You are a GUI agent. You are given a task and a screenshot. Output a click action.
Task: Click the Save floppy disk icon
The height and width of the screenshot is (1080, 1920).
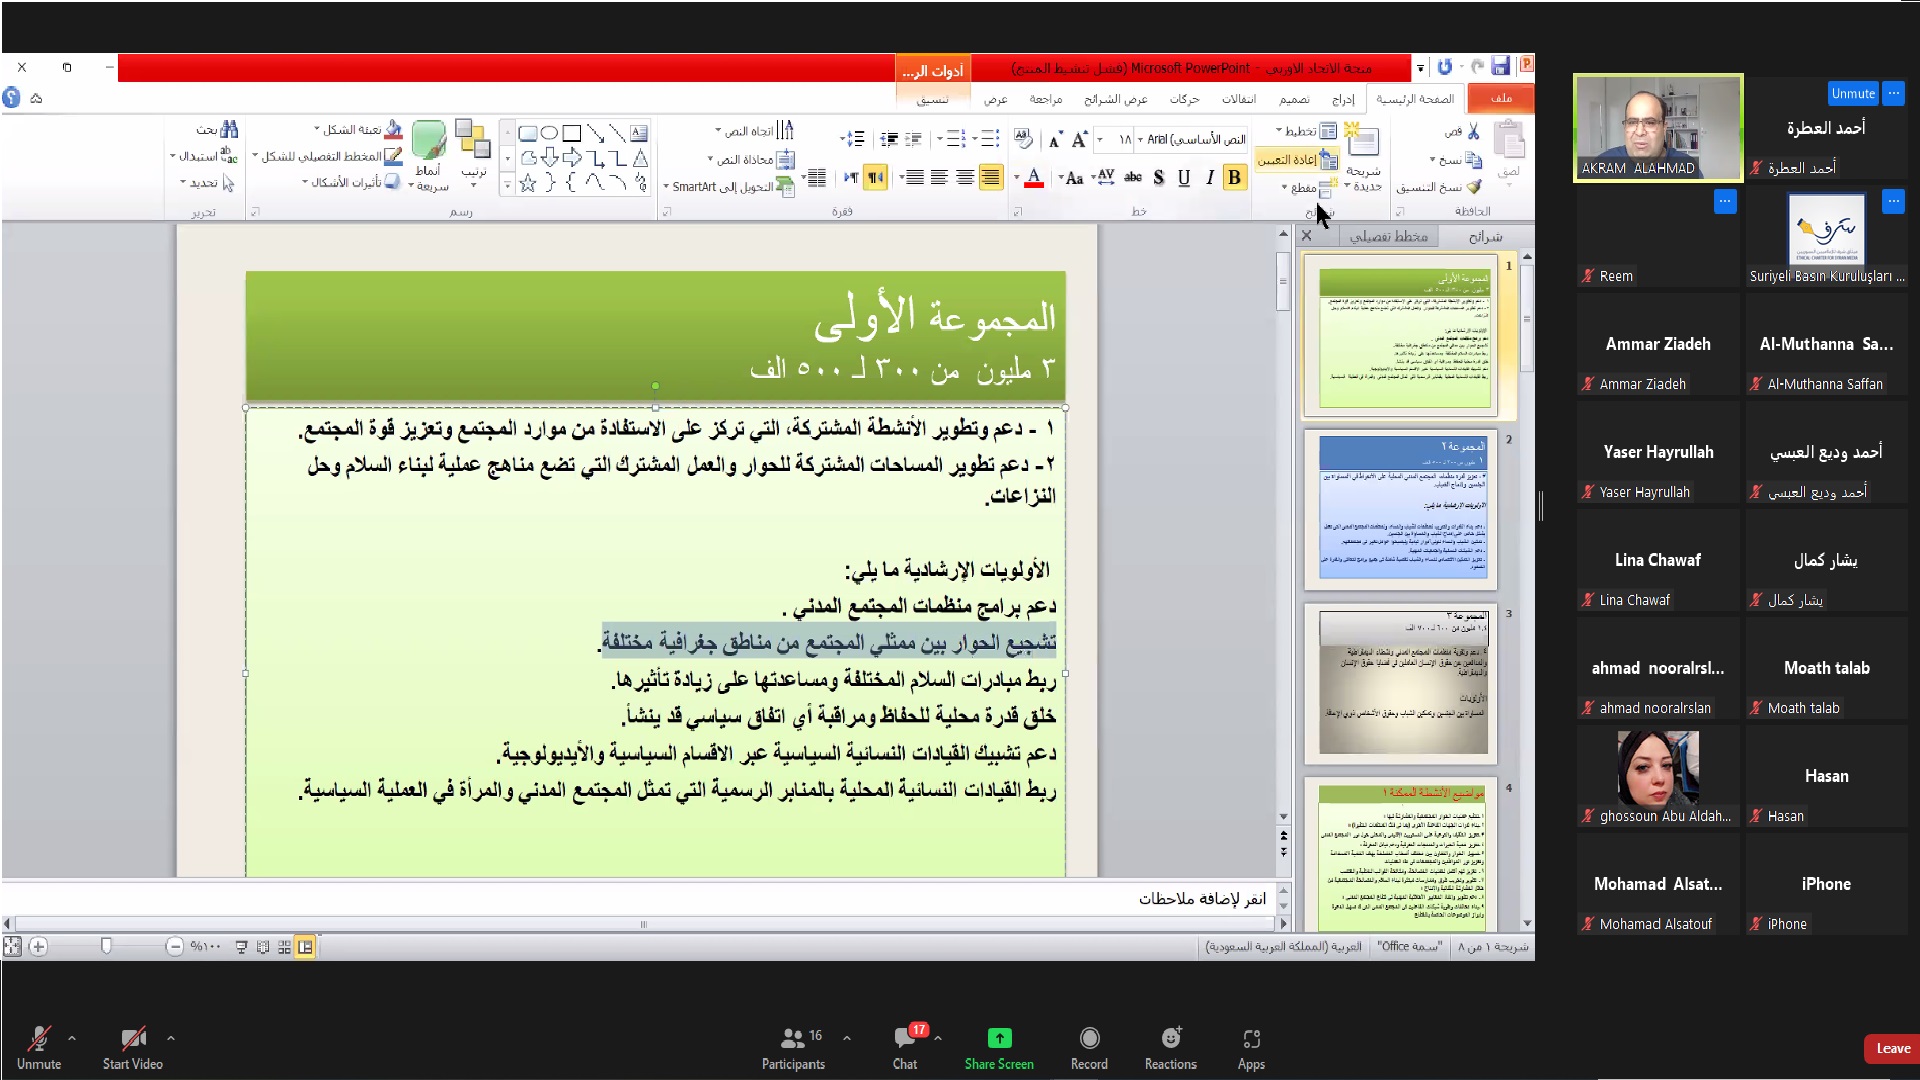(1500, 66)
